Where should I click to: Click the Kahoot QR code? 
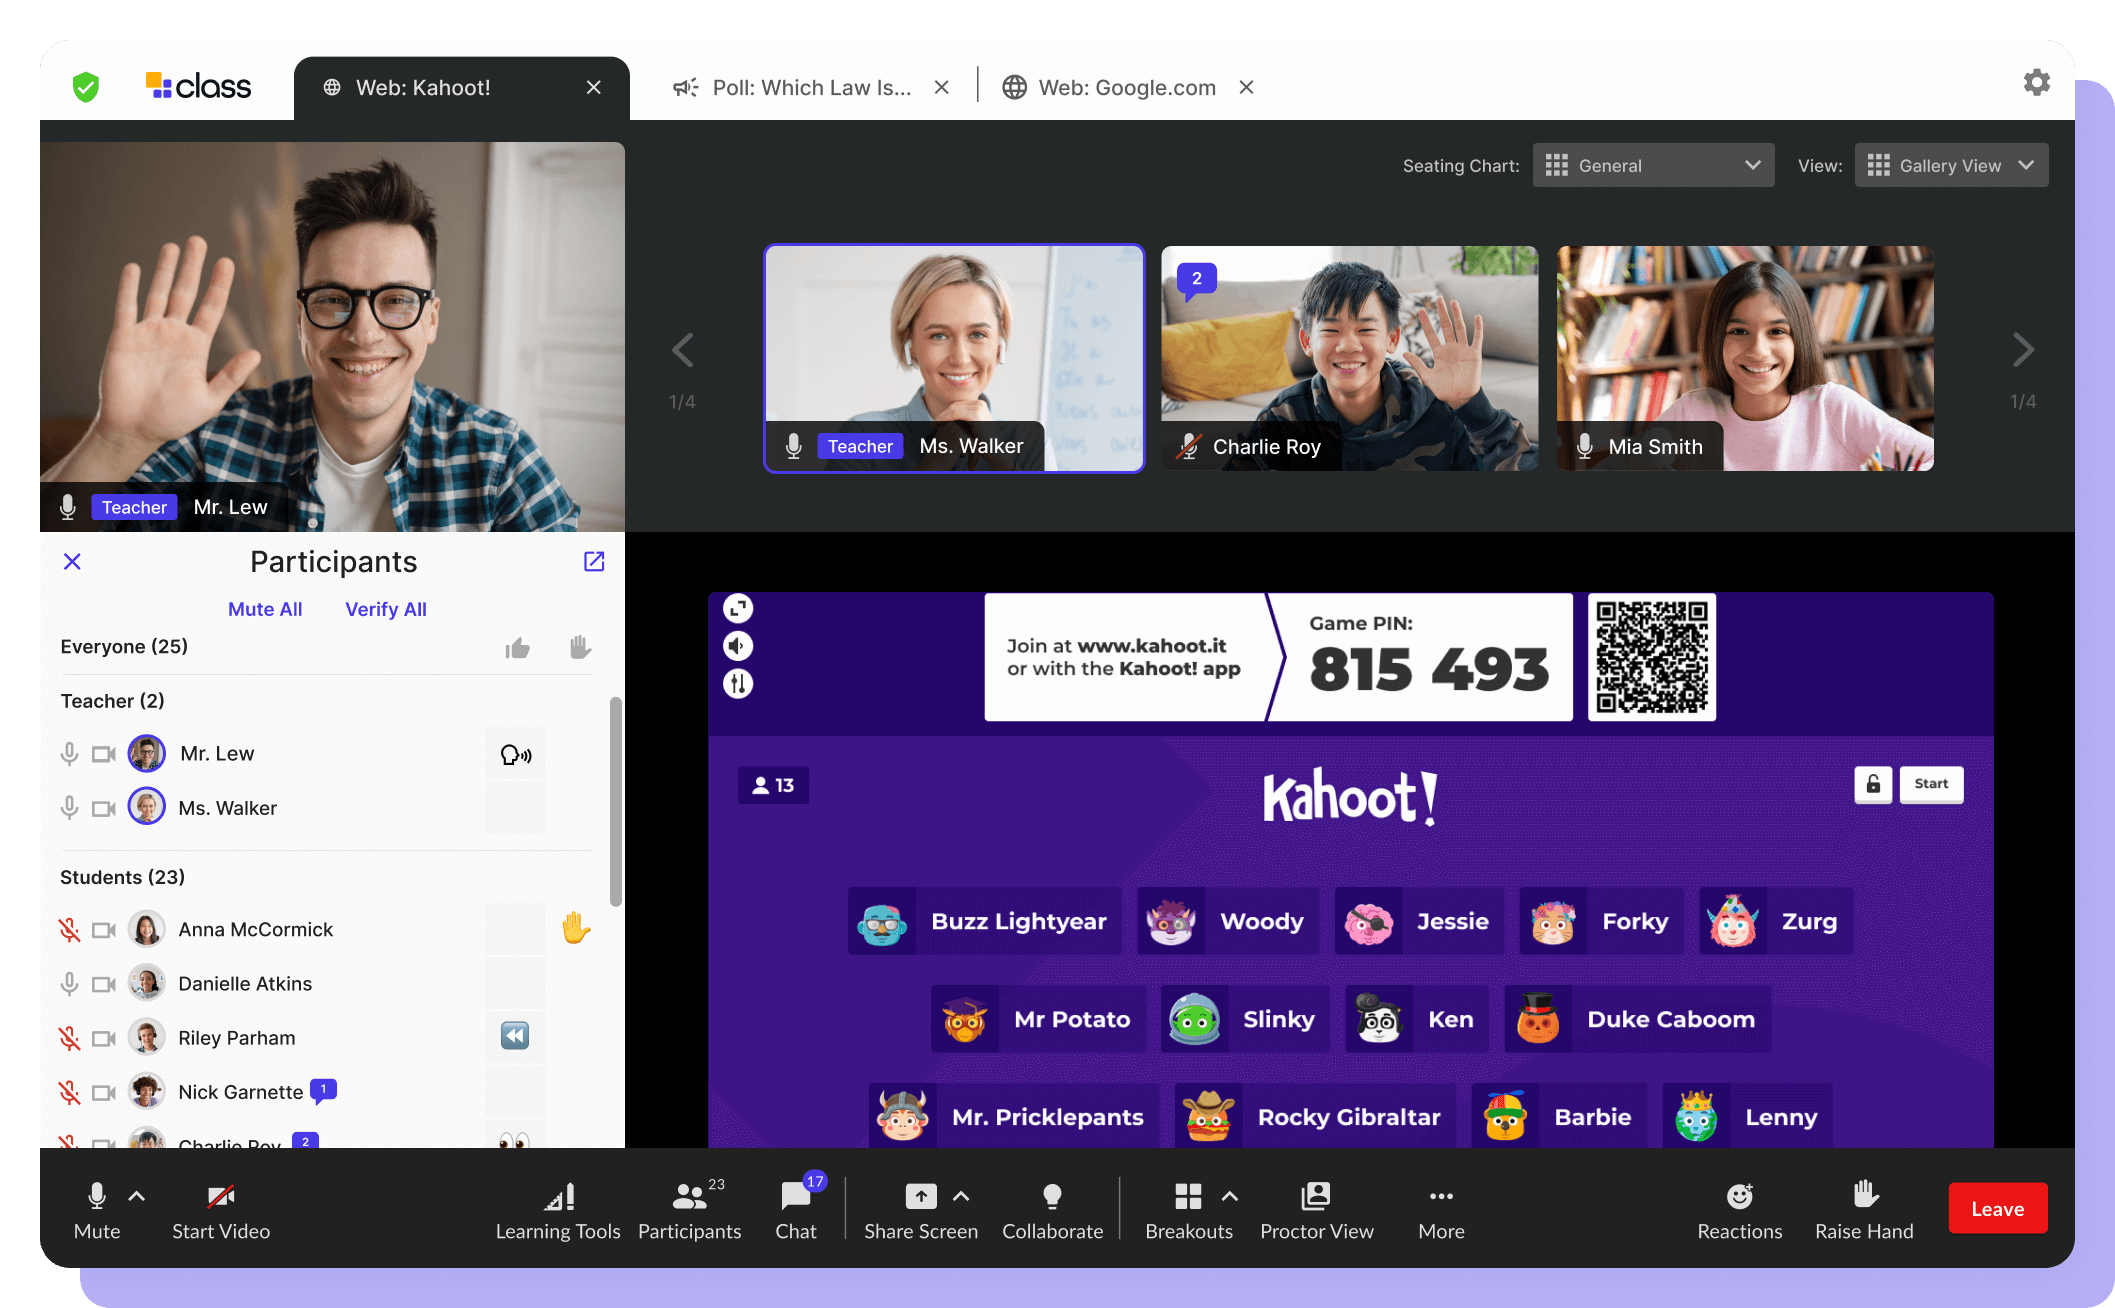pyautogui.click(x=1652, y=656)
